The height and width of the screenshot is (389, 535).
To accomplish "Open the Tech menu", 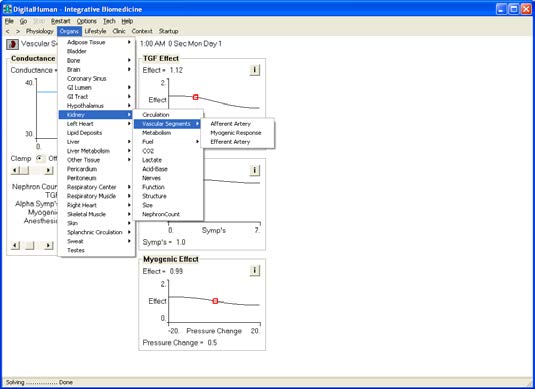I will click(x=109, y=21).
